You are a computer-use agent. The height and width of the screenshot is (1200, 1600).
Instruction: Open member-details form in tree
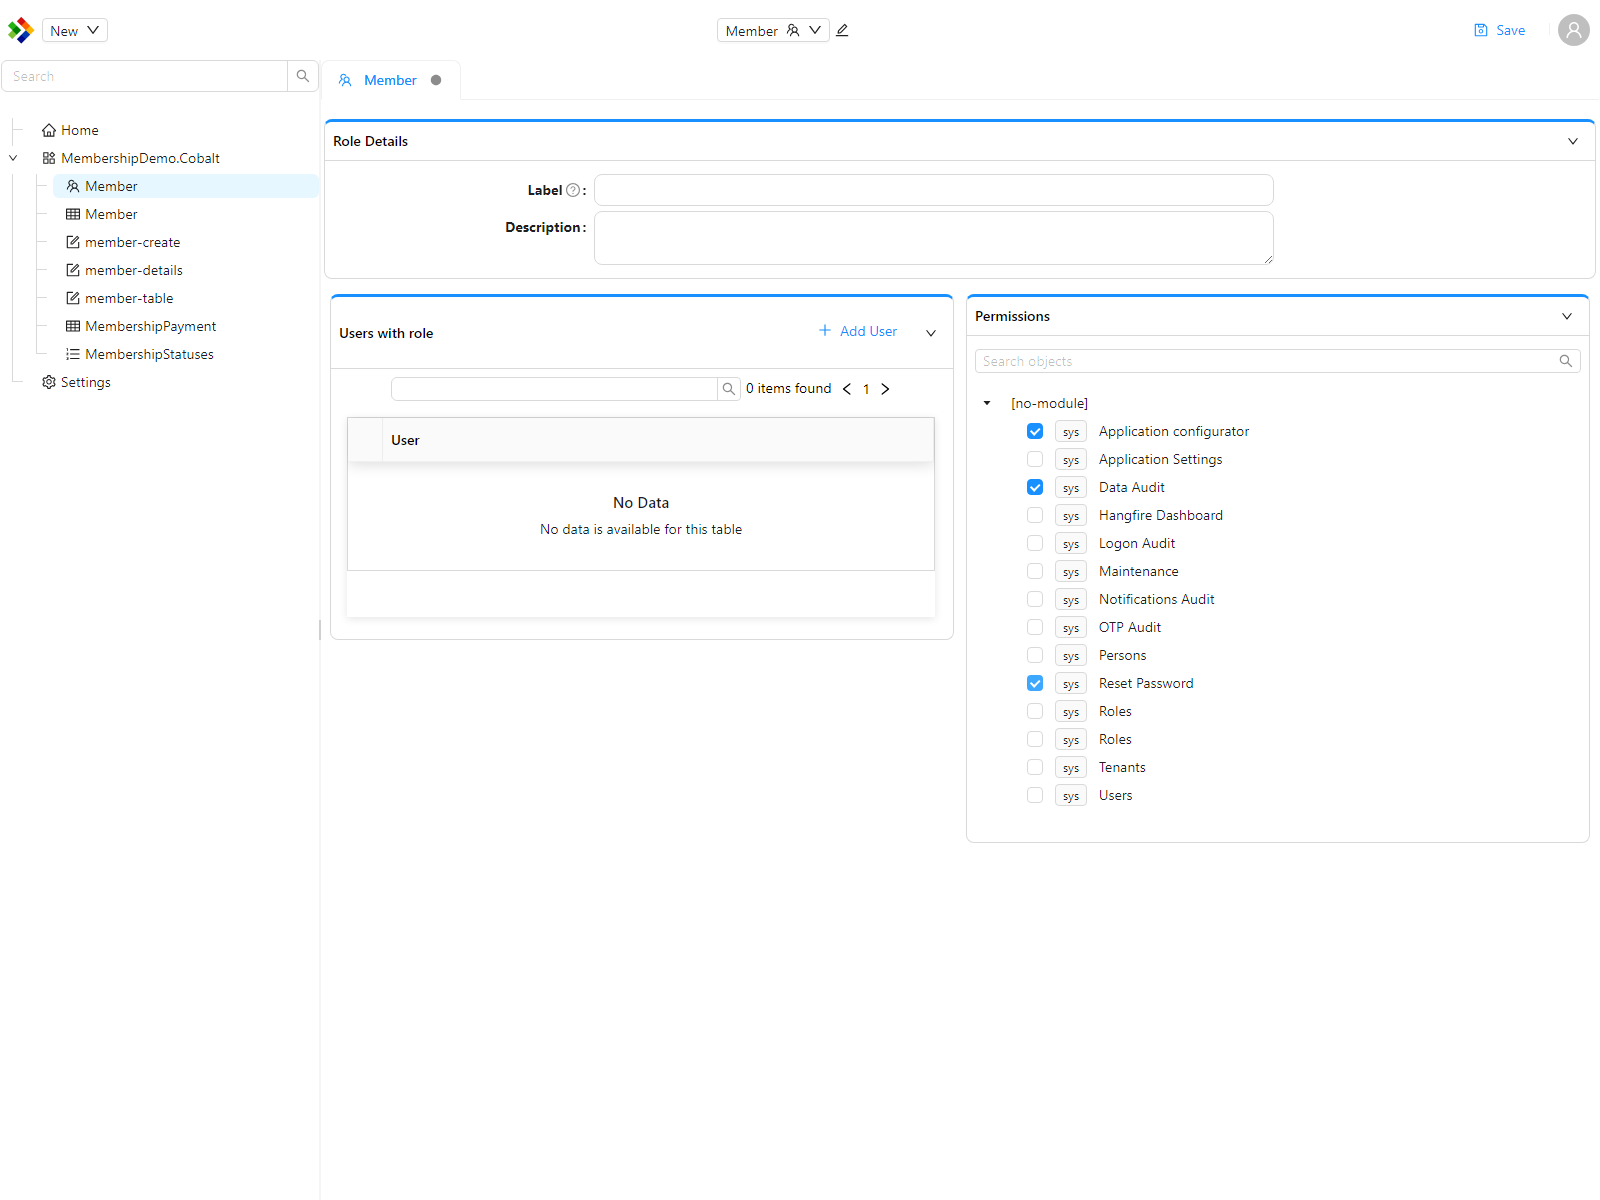tap(124, 270)
